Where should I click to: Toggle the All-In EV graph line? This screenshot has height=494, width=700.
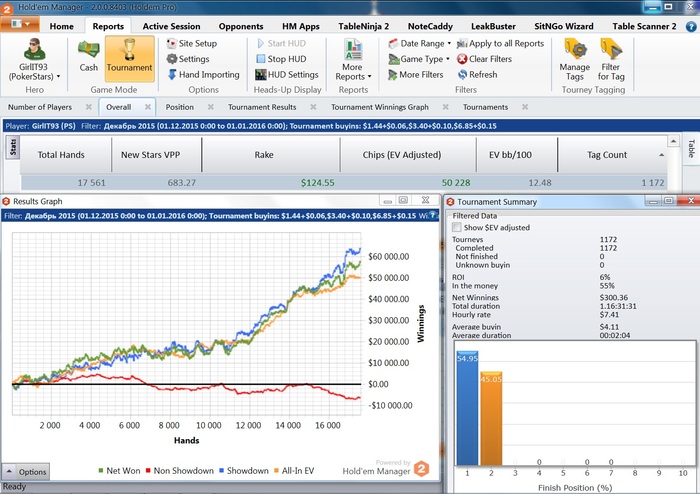click(294, 471)
